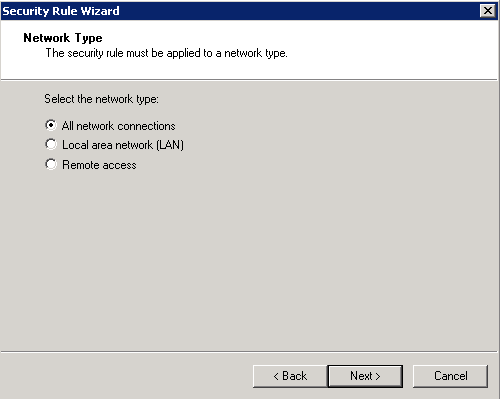500x399 pixels.
Task: Click the left chevron on the Back button
Action: 276,377
